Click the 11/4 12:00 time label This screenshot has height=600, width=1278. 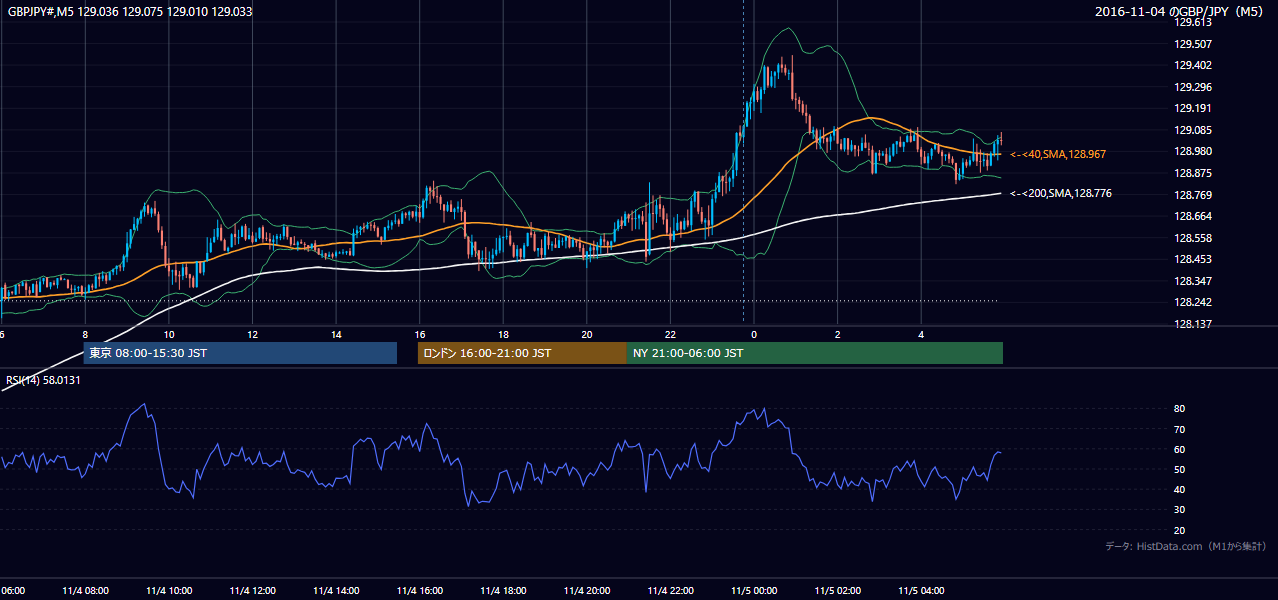tap(253, 591)
